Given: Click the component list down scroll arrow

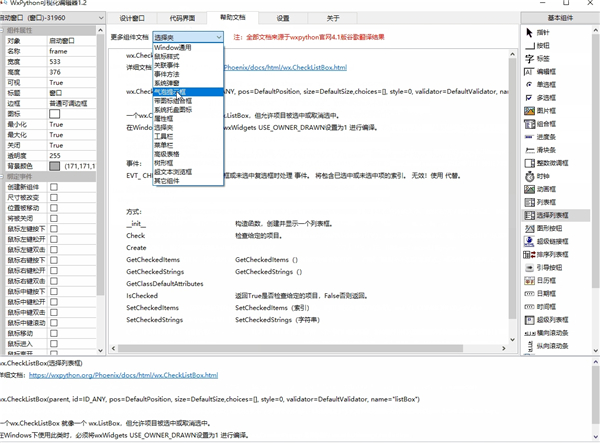Looking at the screenshot, I should [595, 351].
